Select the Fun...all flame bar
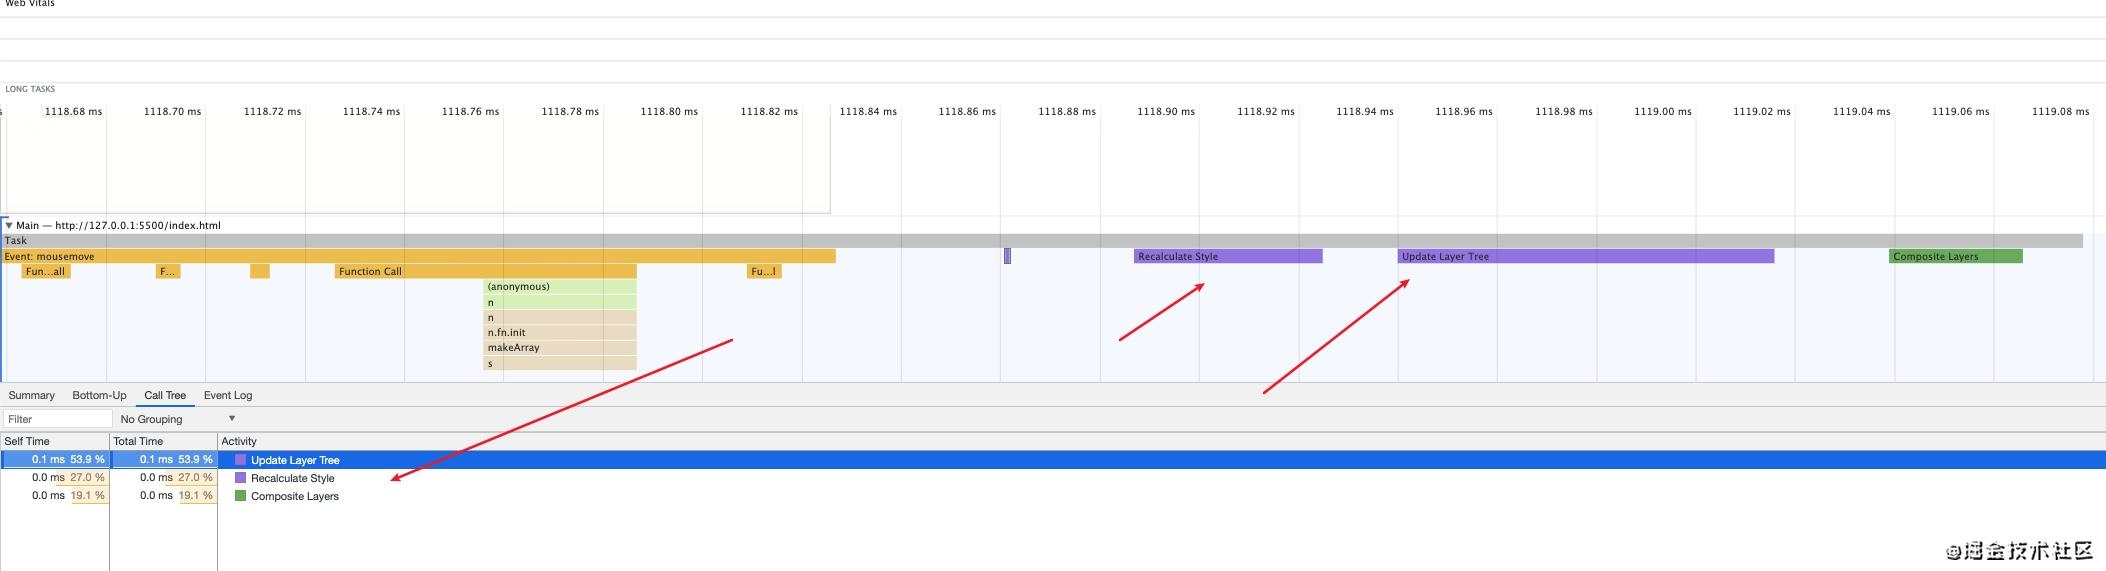The height and width of the screenshot is (571, 2106). click(46, 272)
